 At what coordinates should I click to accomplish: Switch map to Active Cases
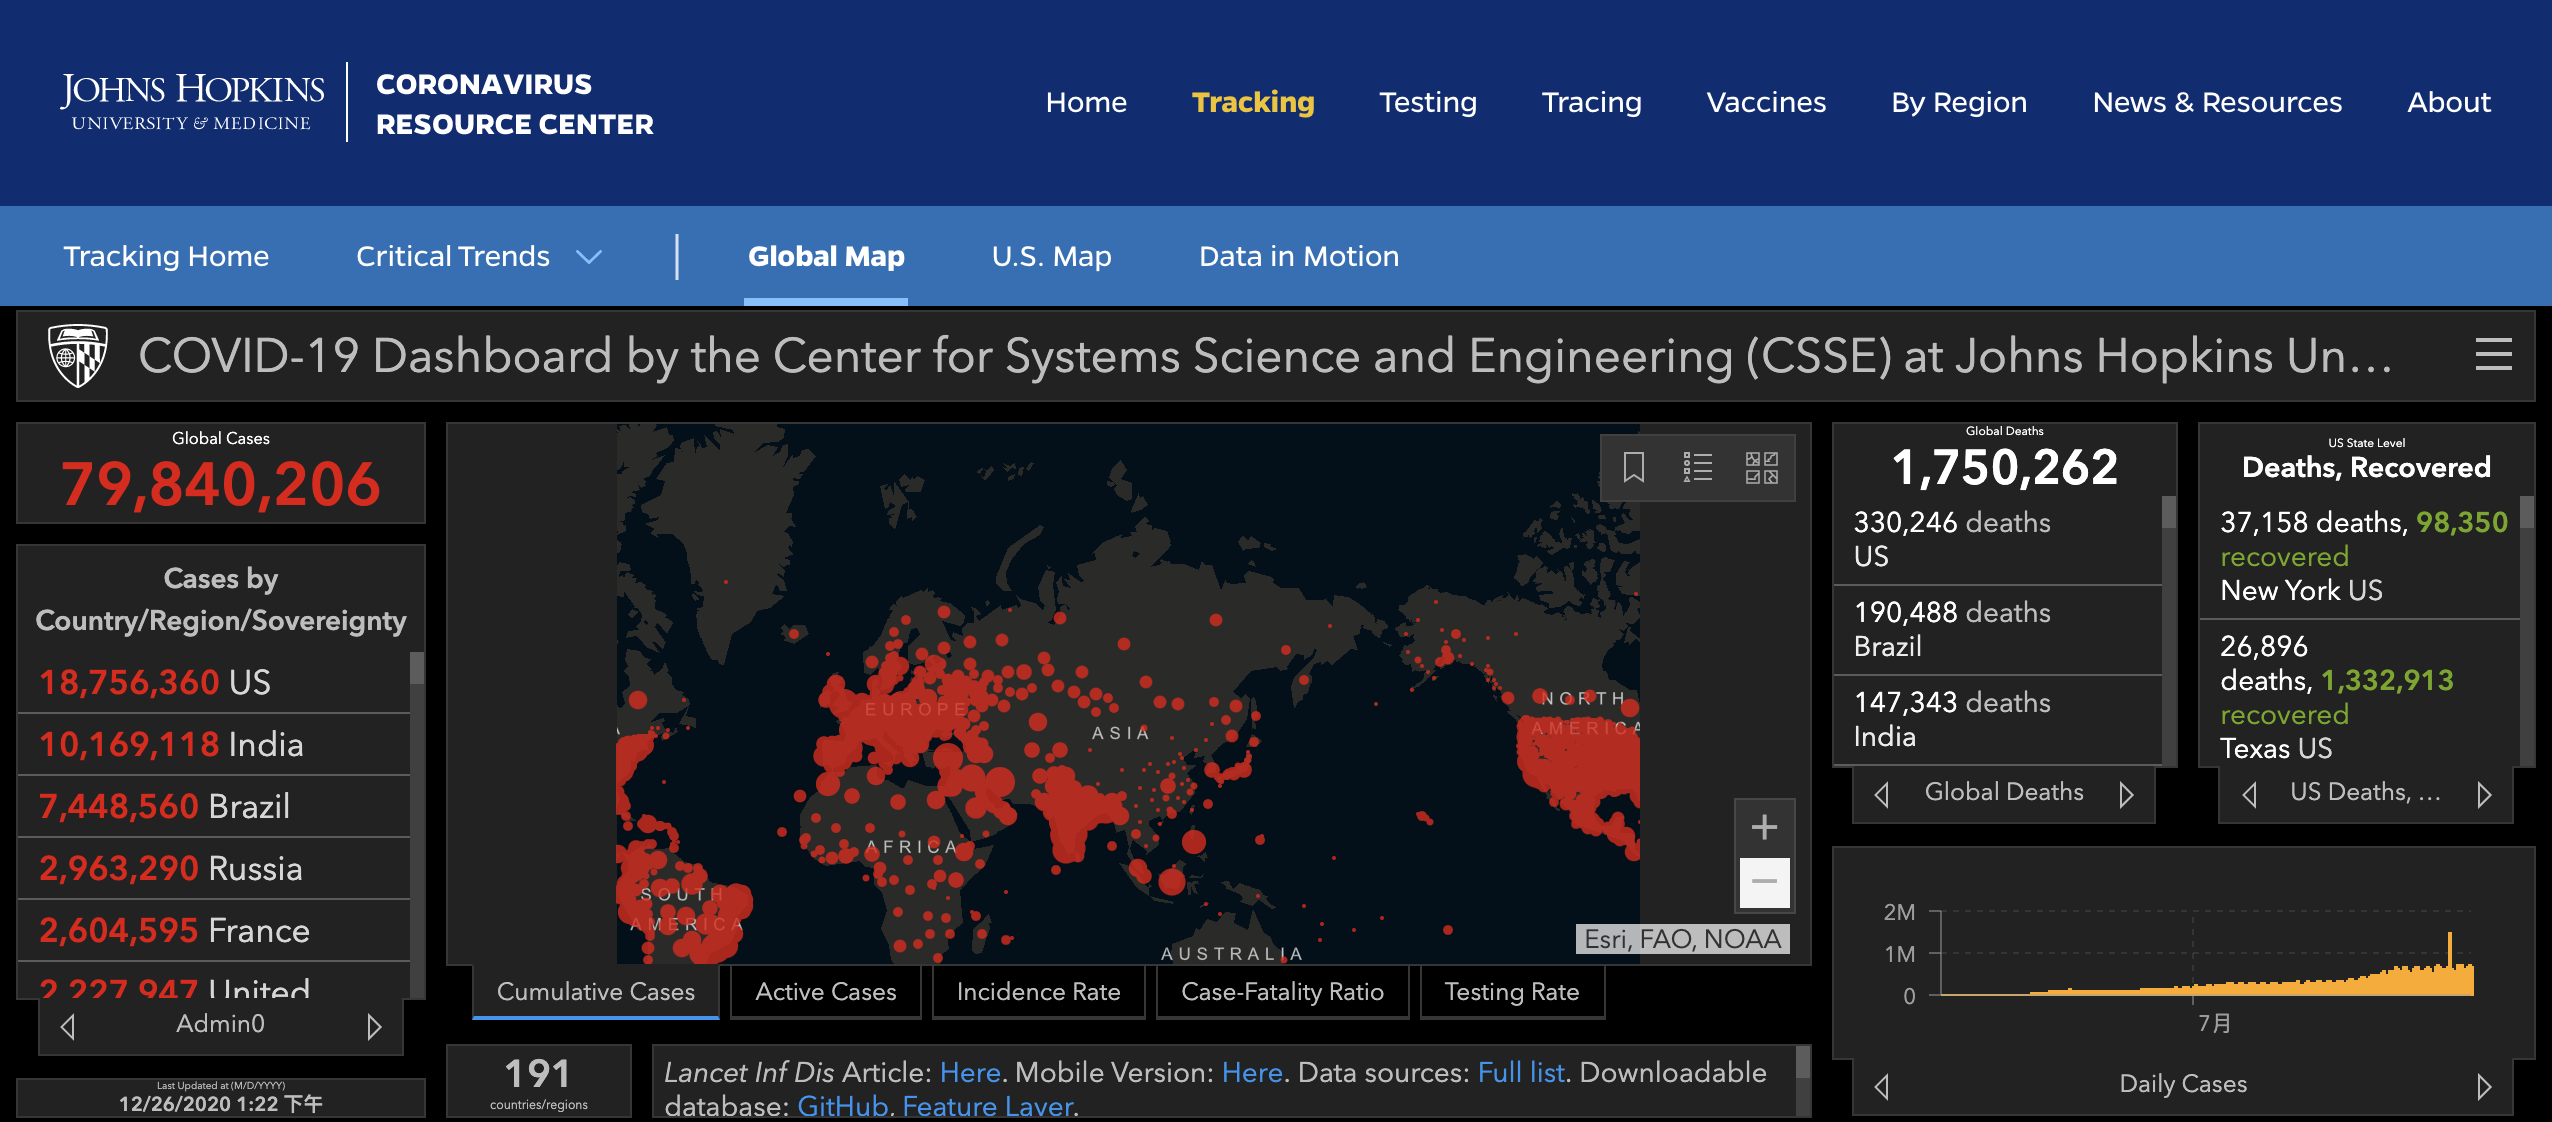point(825,992)
